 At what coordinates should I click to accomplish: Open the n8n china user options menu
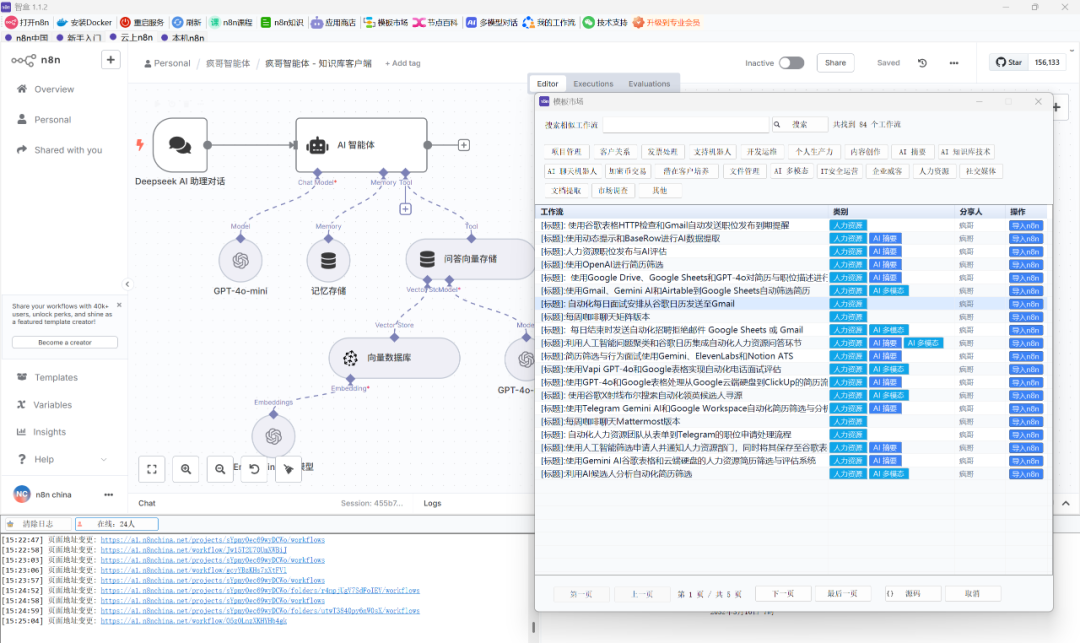tap(108, 495)
